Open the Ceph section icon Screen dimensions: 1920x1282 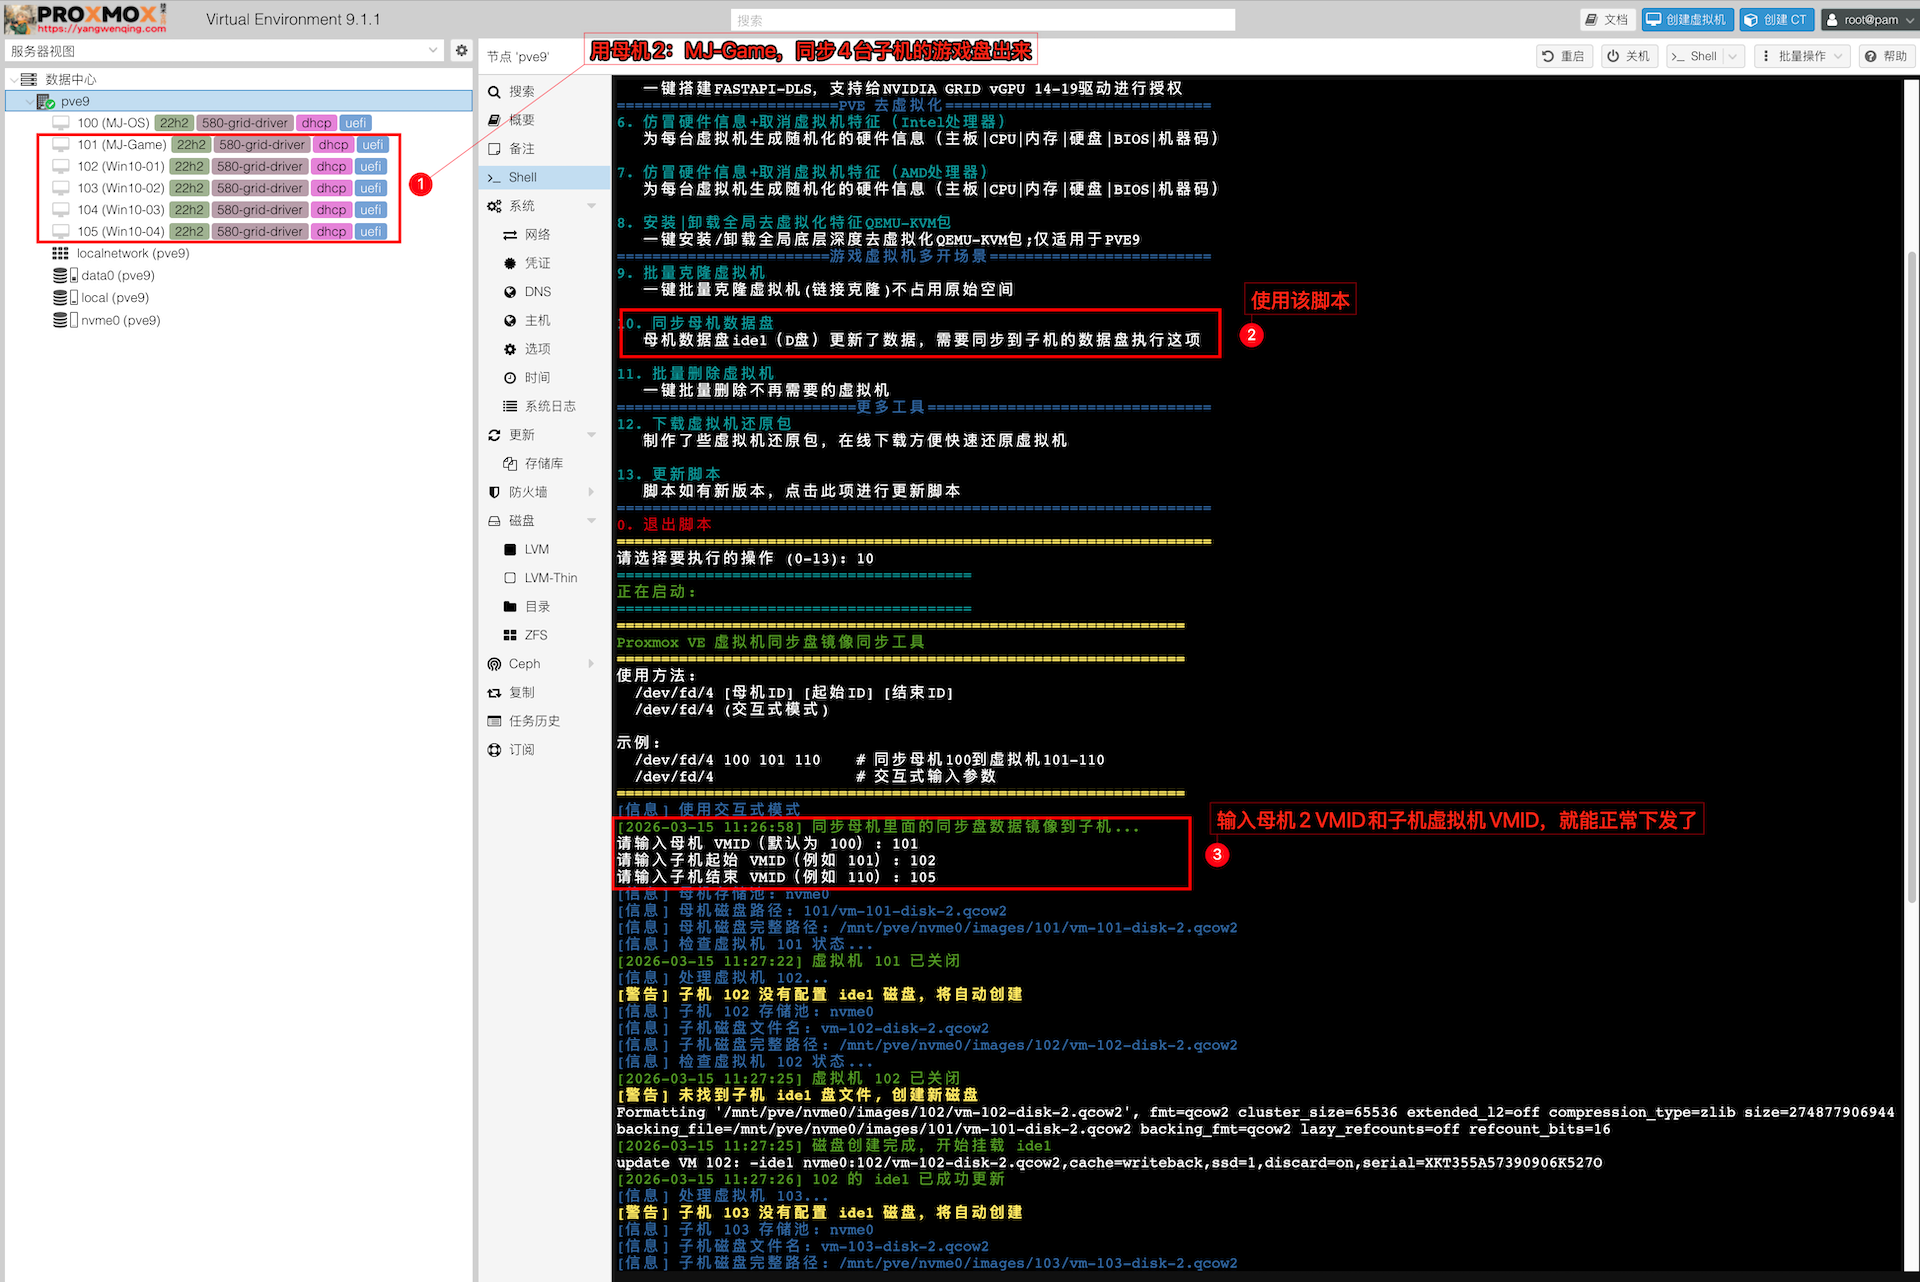tap(494, 664)
